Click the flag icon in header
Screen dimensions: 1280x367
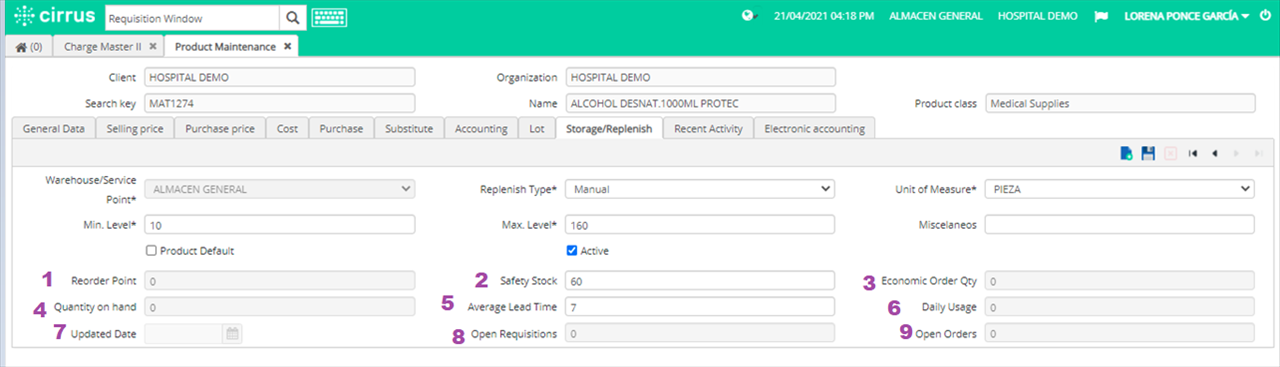point(1101,17)
